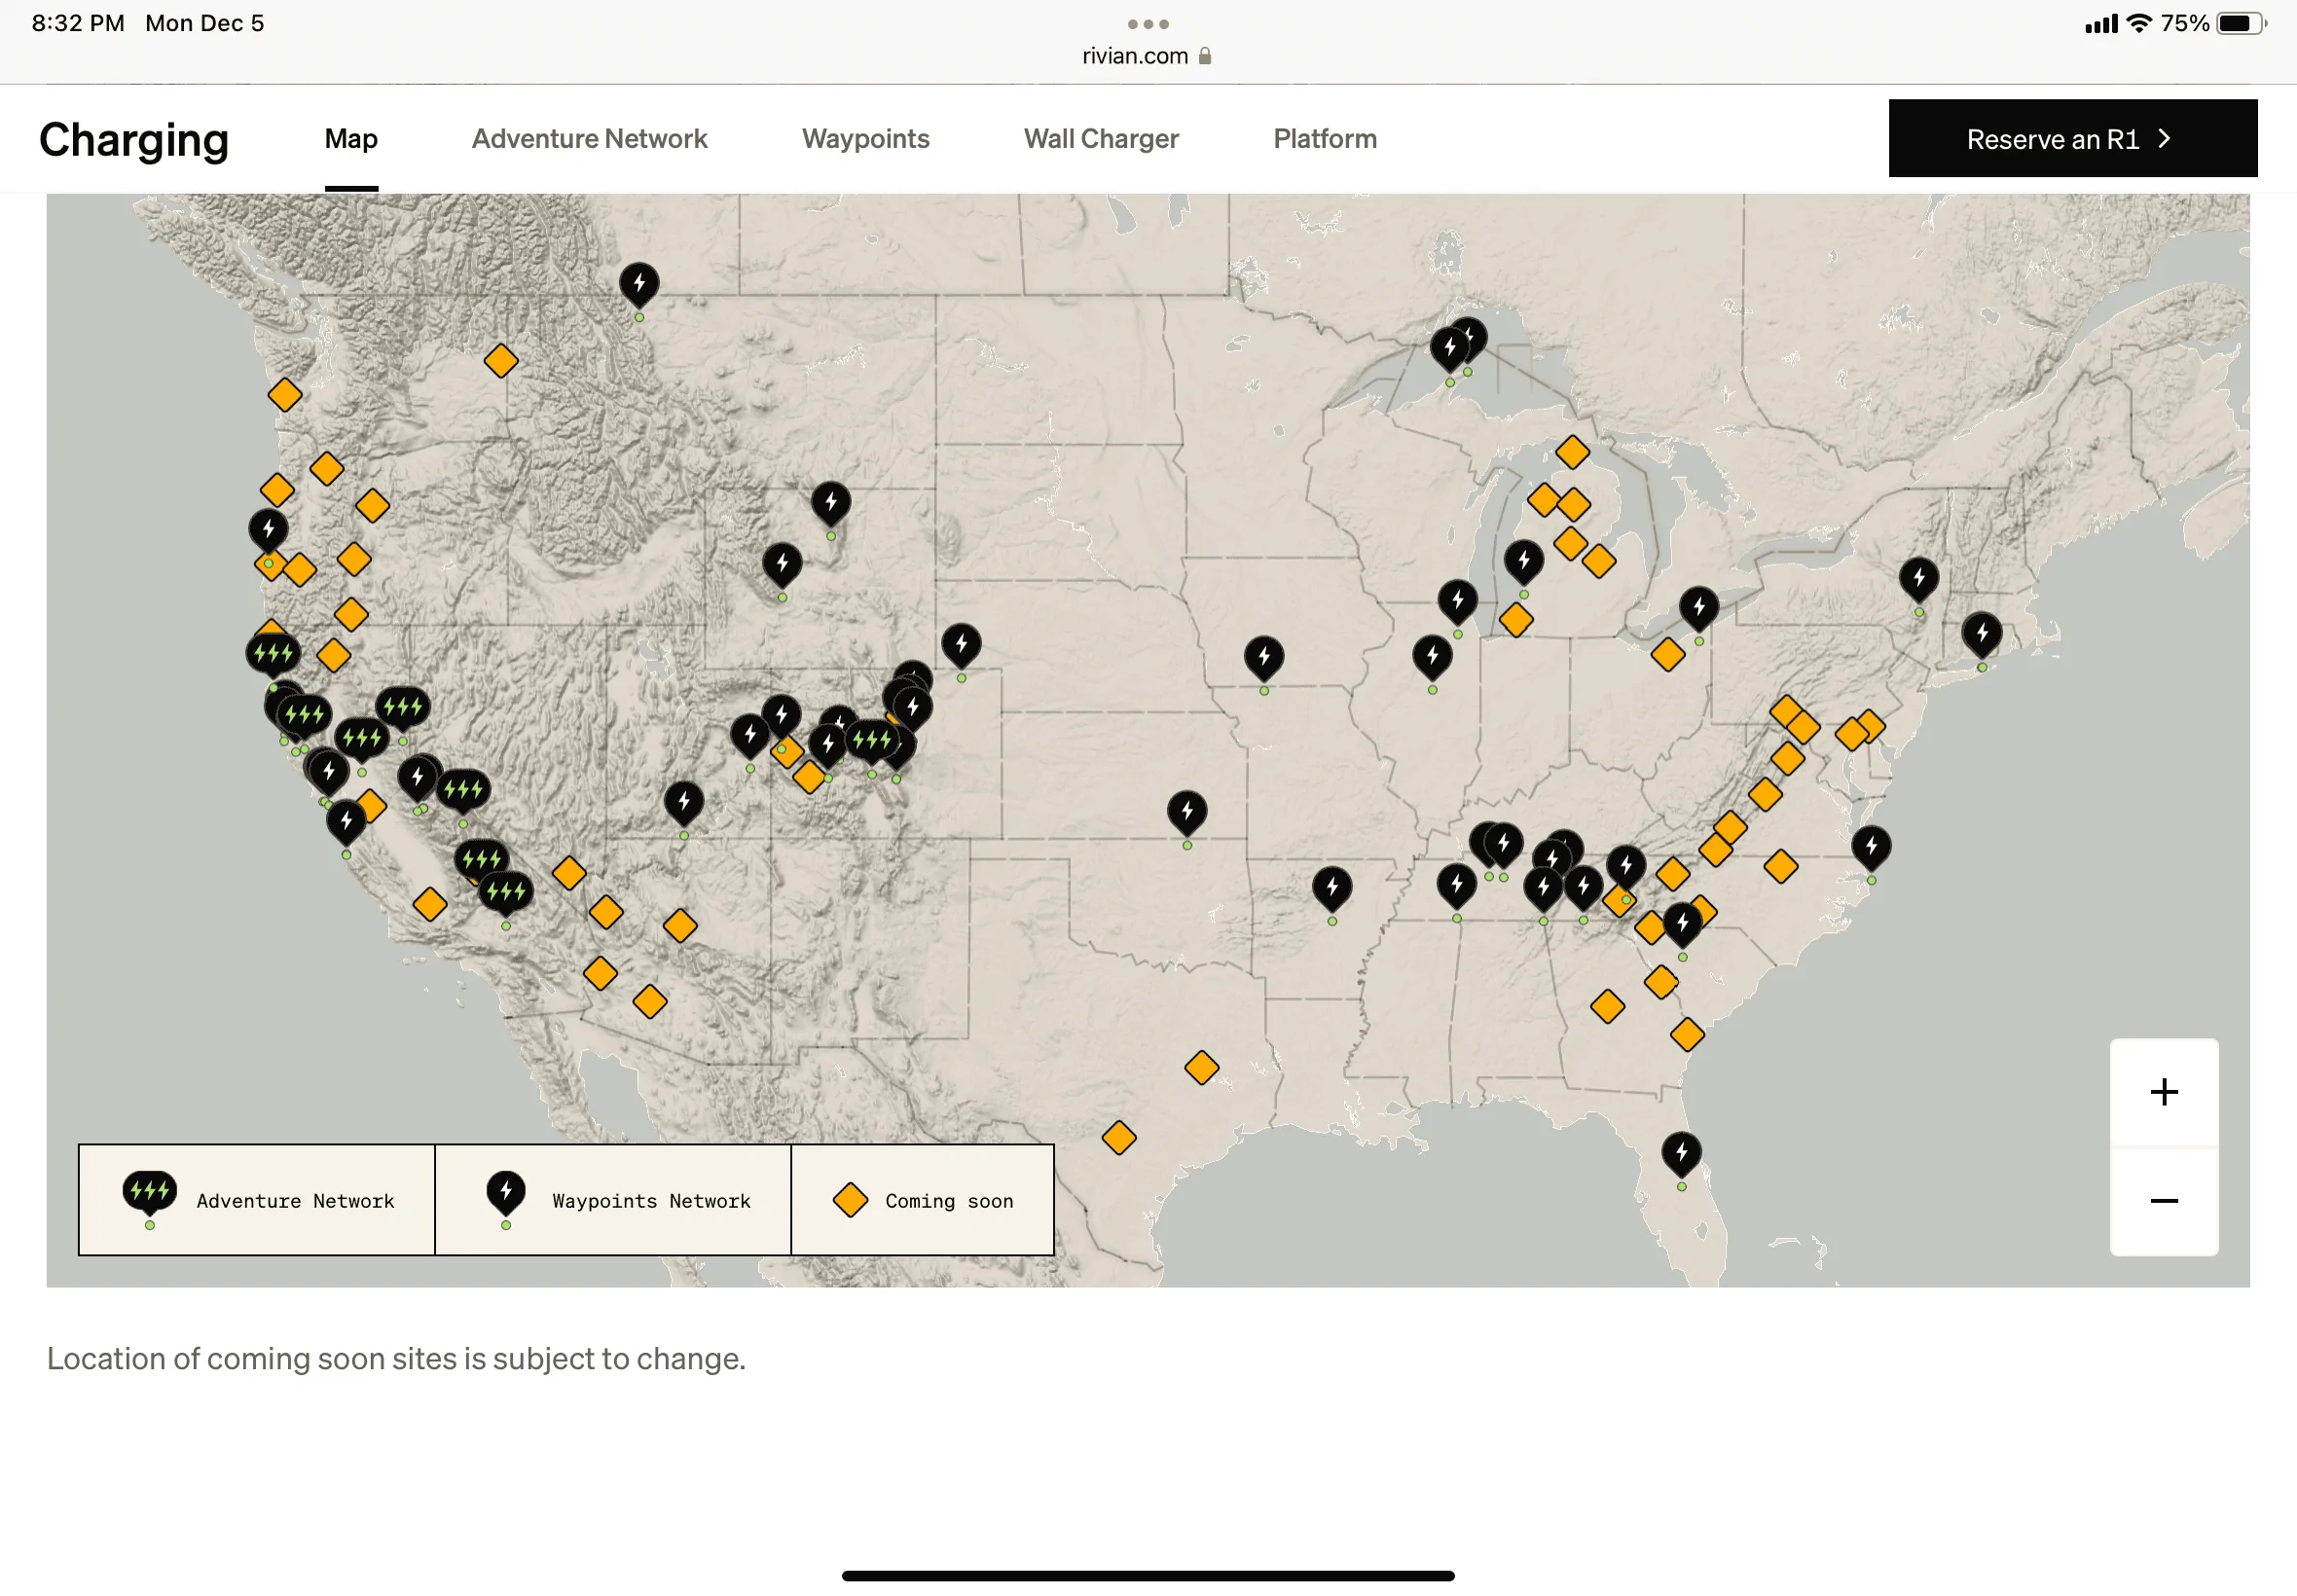Select the Adventure Network pin near Los Angeles

tap(506, 893)
